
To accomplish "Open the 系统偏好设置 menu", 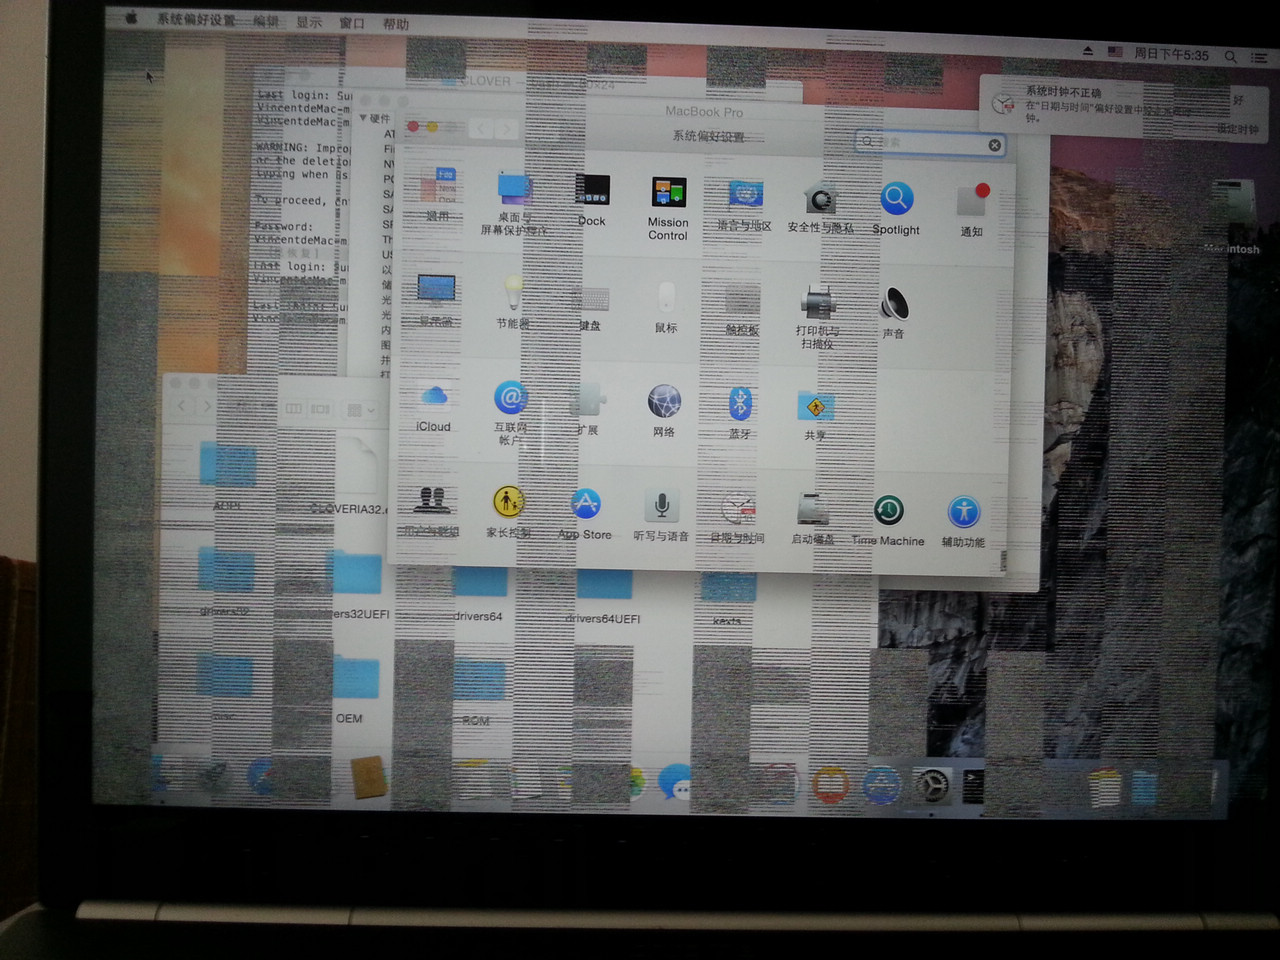I will (196, 19).
